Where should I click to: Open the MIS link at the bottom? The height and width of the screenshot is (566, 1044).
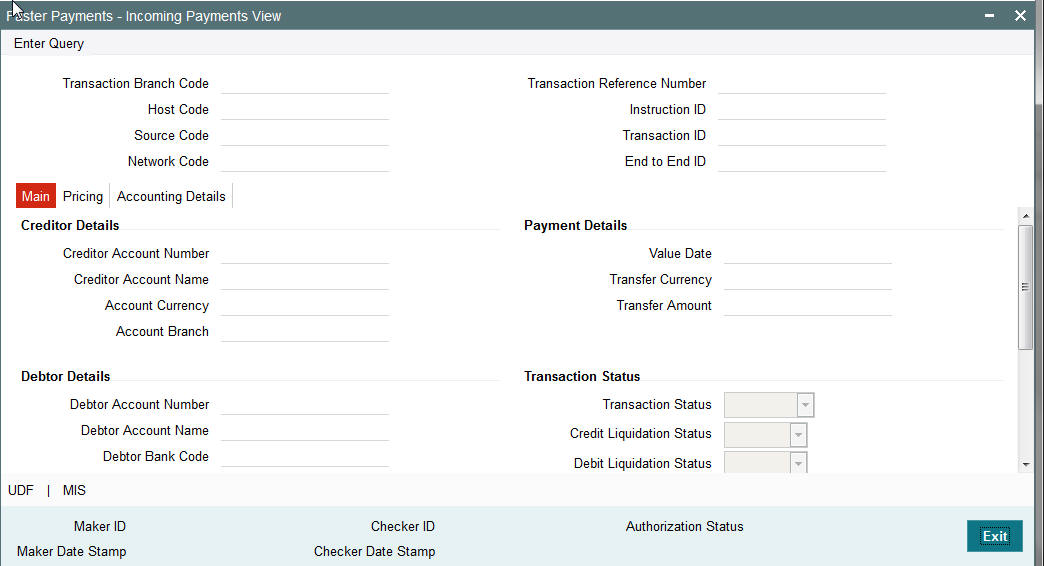[x=74, y=491]
